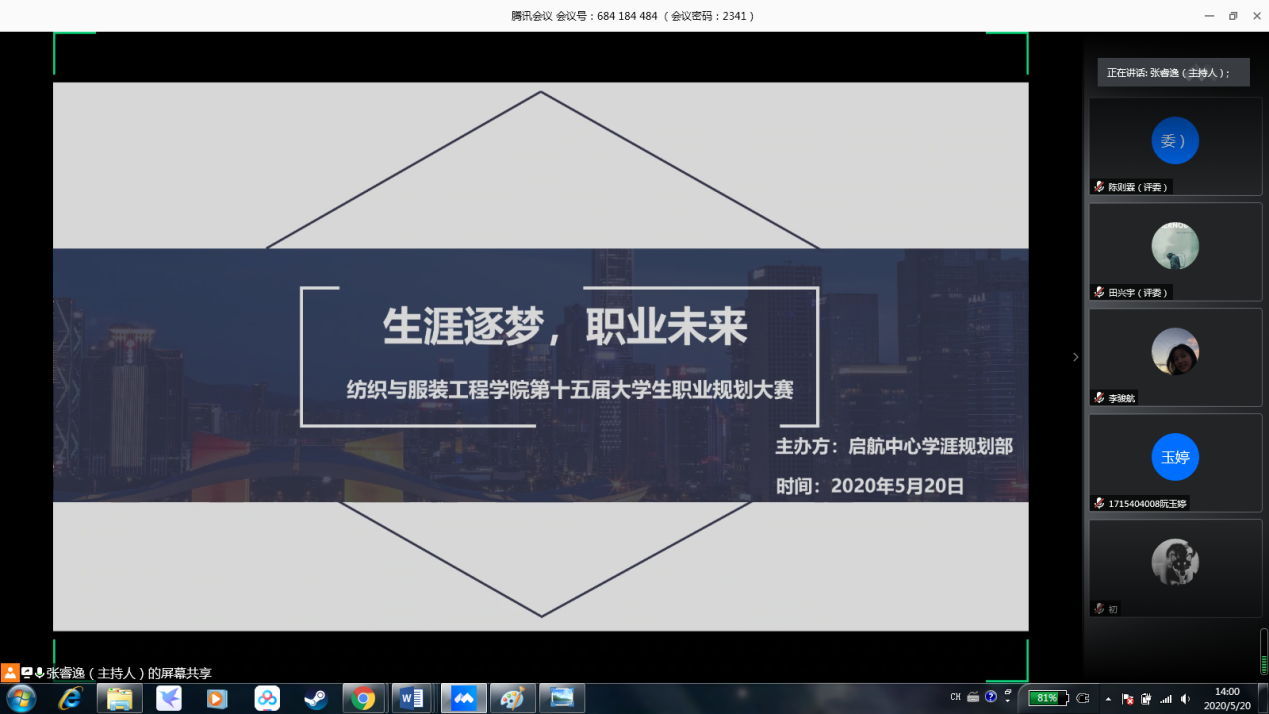Screen dimensions: 1269x714
Task: Click the battery 81% indicator
Action: pyautogui.click(x=1047, y=698)
